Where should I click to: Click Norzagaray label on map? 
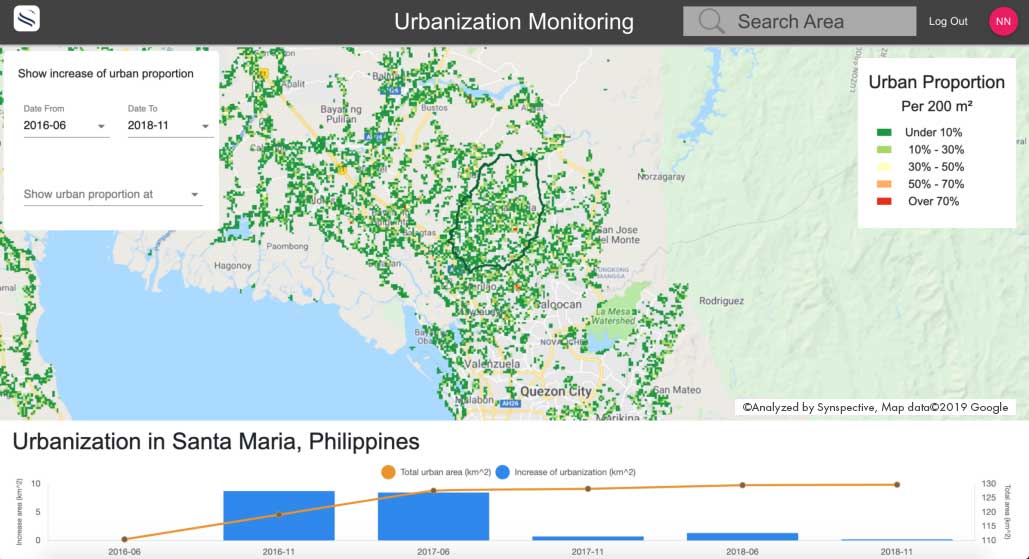click(x=661, y=176)
